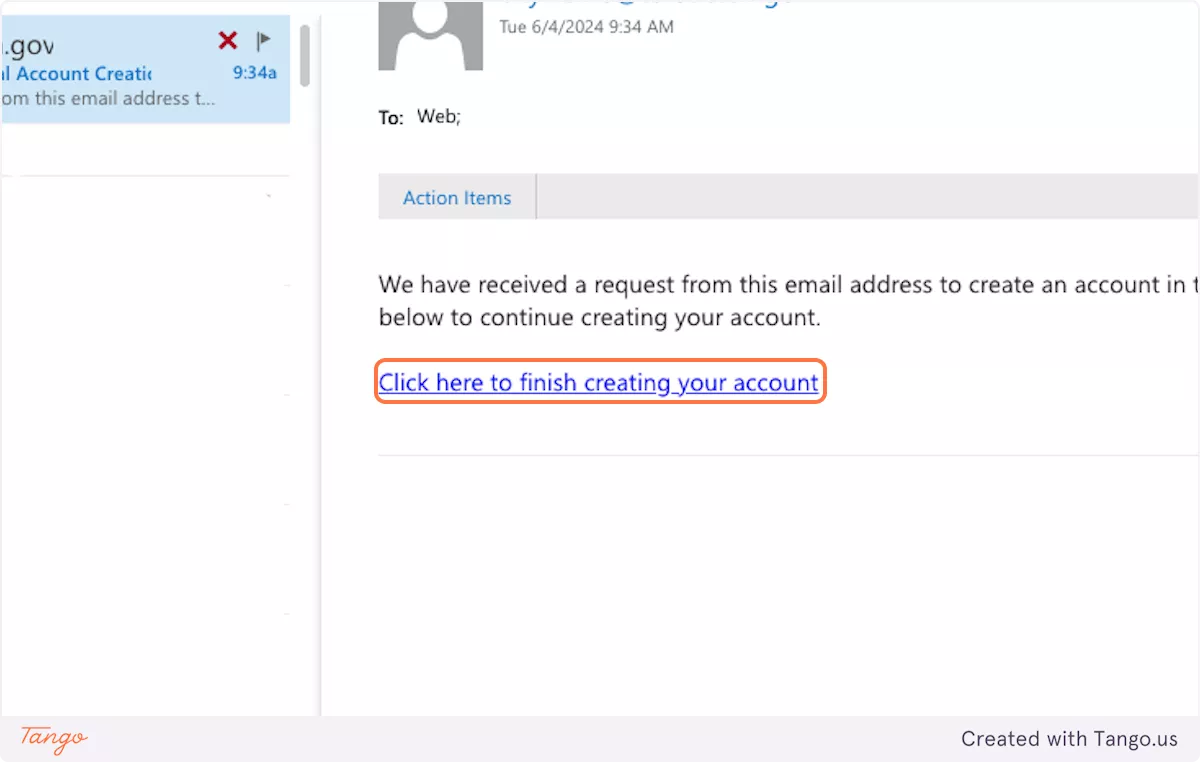The height and width of the screenshot is (762, 1200).
Task: Select the Account Creation subject in the message list
Action: tap(80, 73)
